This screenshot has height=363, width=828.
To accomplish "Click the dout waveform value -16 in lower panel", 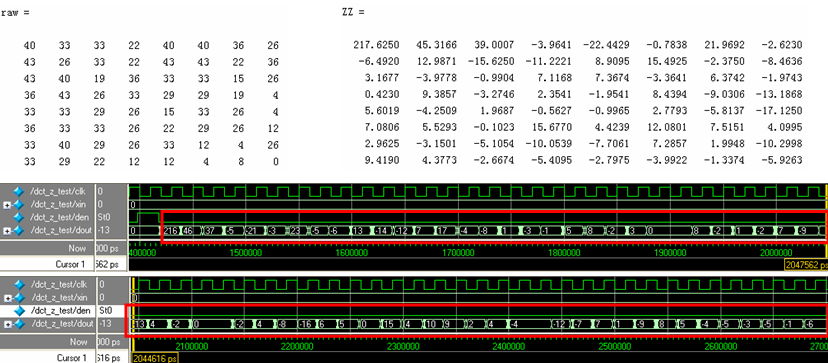I will (x=306, y=324).
